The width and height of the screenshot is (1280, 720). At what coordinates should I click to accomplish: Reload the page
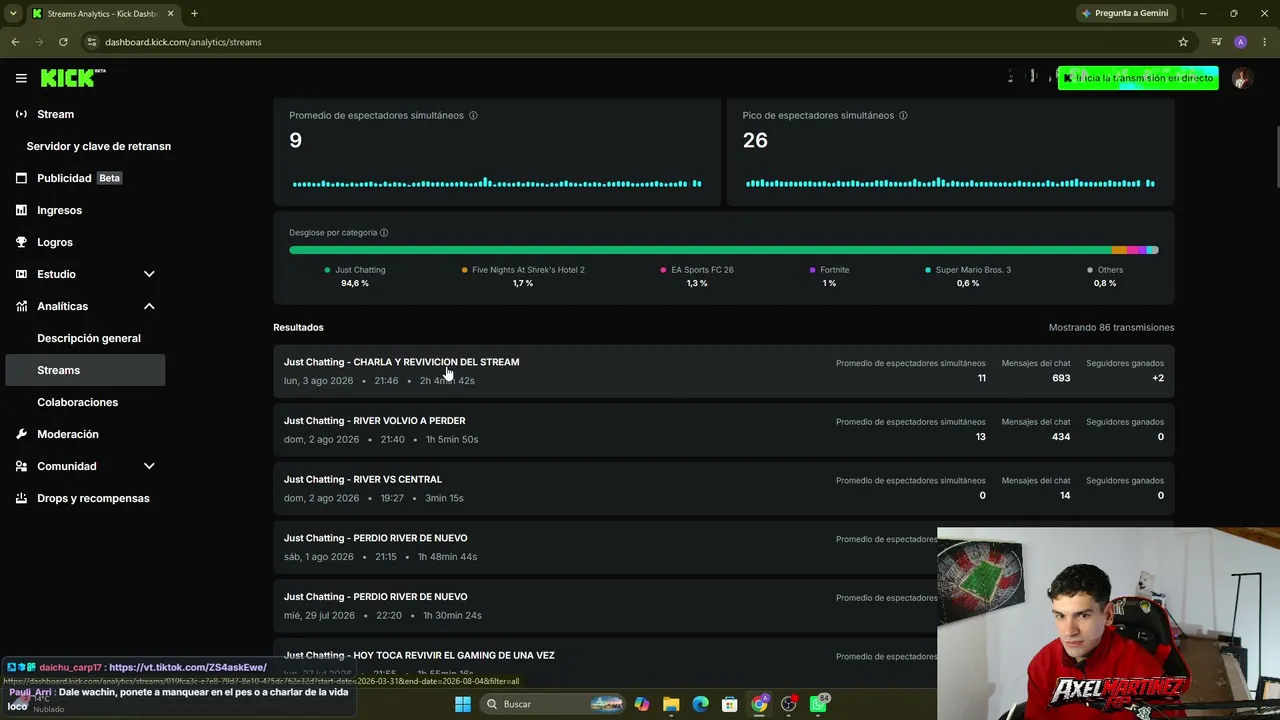(63, 42)
